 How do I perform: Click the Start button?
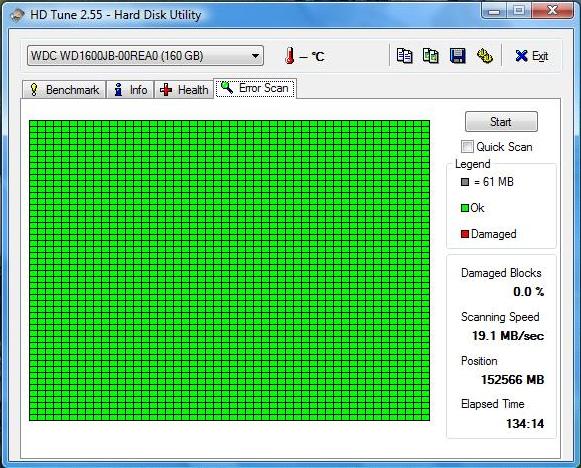click(501, 122)
